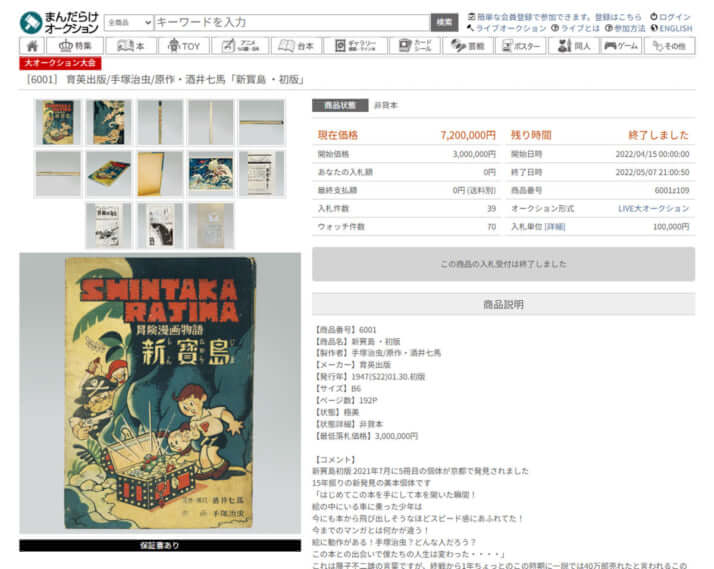
Task: Click the 終了しました remaining time status
Action: [658, 135]
